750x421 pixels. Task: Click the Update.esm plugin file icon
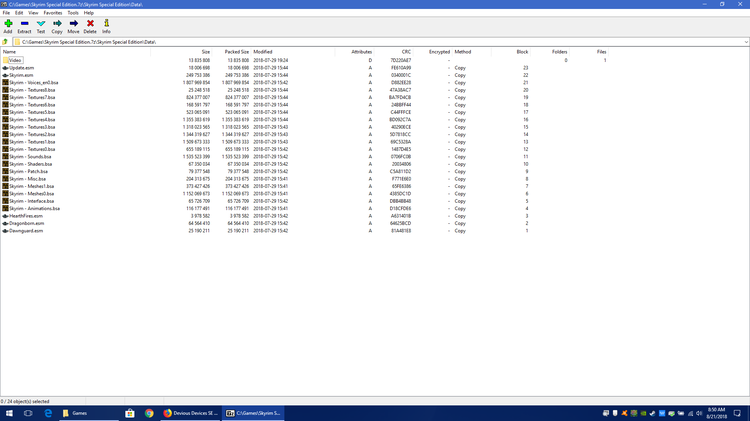pyautogui.click(x=5, y=68)
